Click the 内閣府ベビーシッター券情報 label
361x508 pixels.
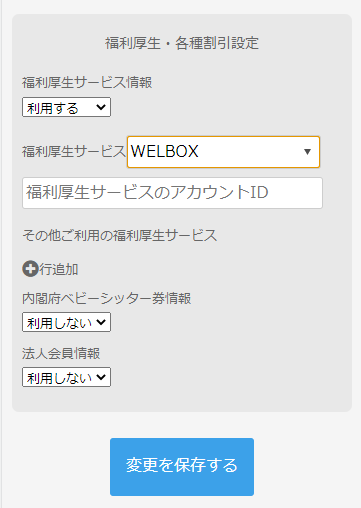click(x=107, y=298)
